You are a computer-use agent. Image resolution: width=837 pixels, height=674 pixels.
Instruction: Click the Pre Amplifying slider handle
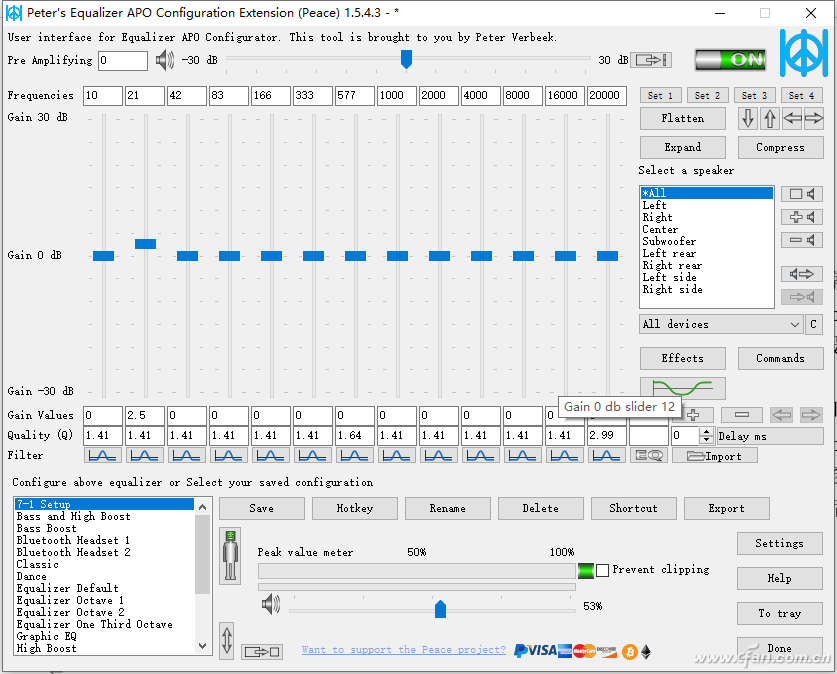click(406, 59)
